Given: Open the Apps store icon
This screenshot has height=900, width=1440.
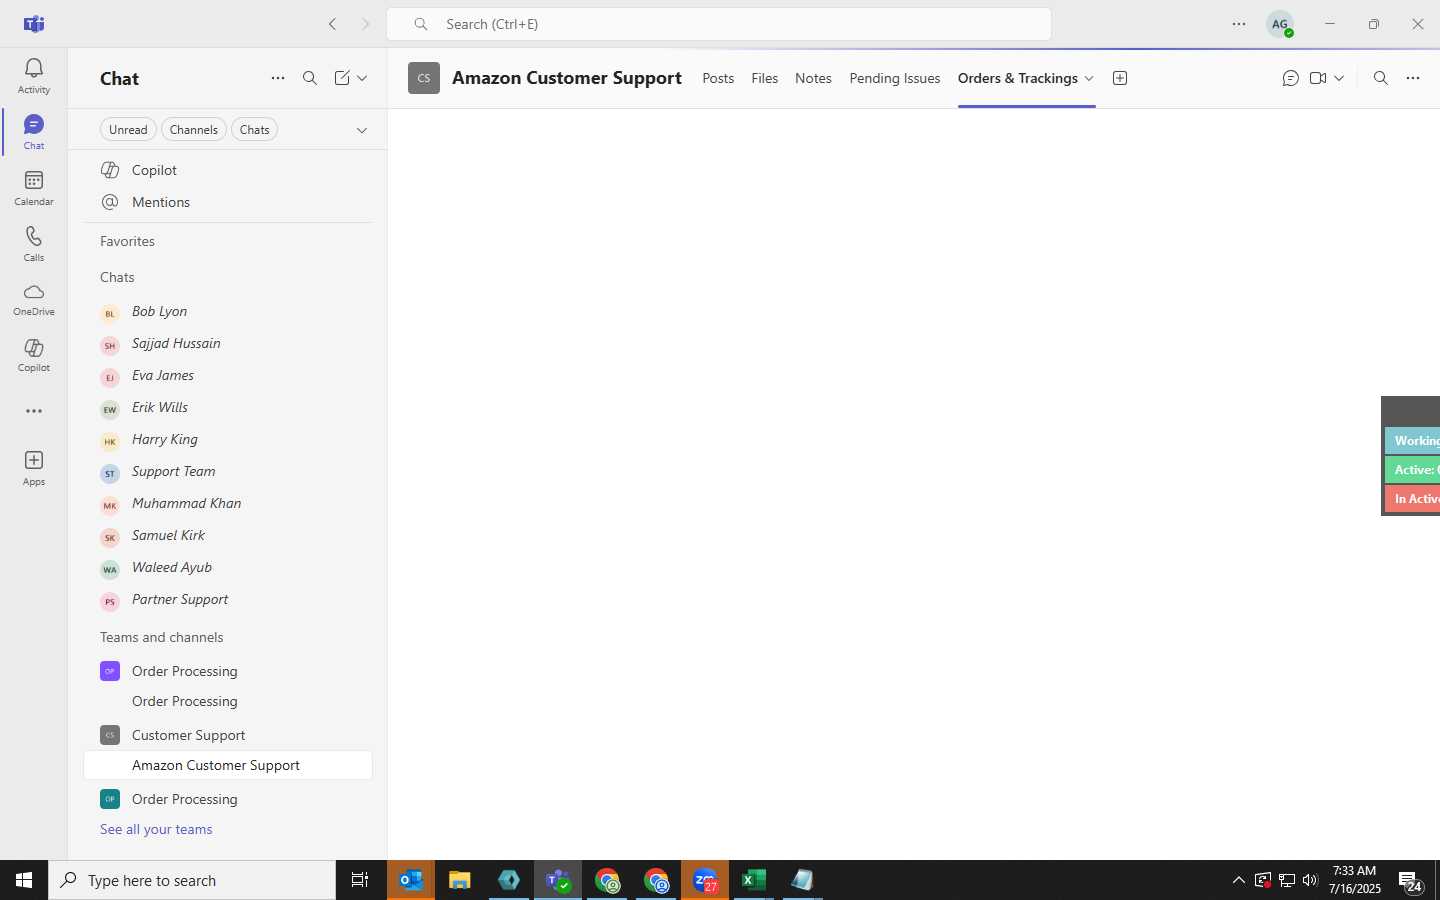Looking at the screenshot, I should tap(33, 468).
